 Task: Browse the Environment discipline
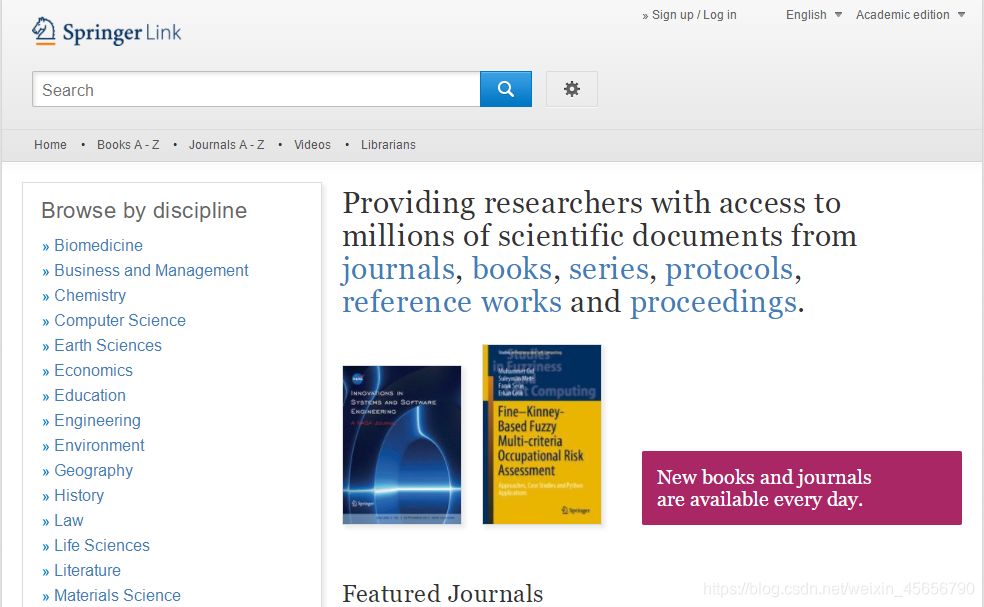pos(99,446)
